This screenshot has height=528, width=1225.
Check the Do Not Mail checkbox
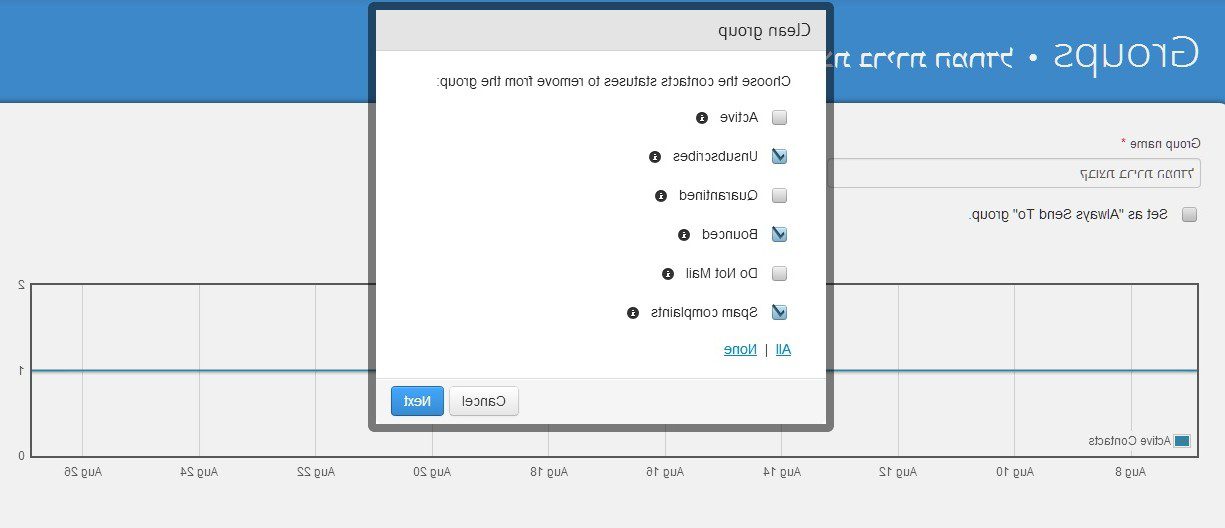[780, 273]
